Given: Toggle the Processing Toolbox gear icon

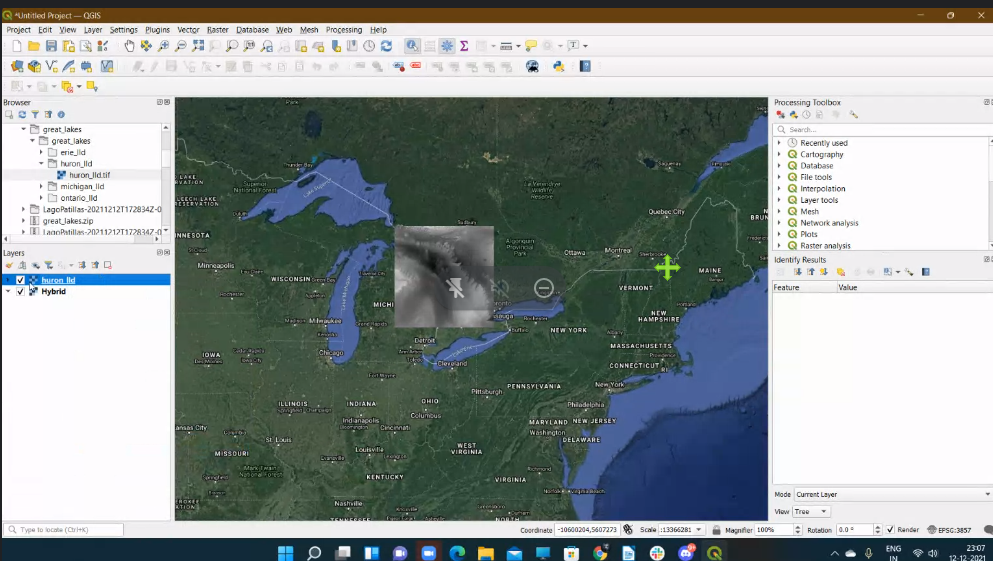Looking at the screenshot, I should coord(447,46).
